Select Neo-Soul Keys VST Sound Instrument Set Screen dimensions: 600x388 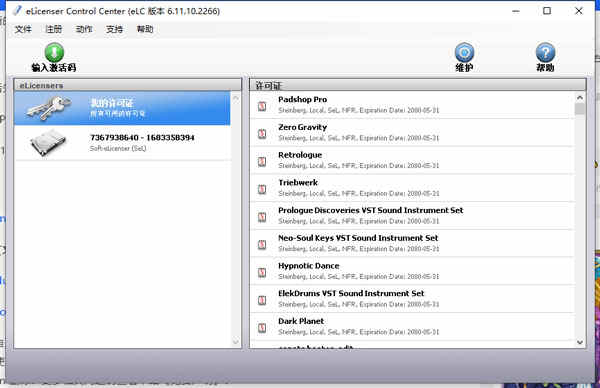tap(412, 243)
